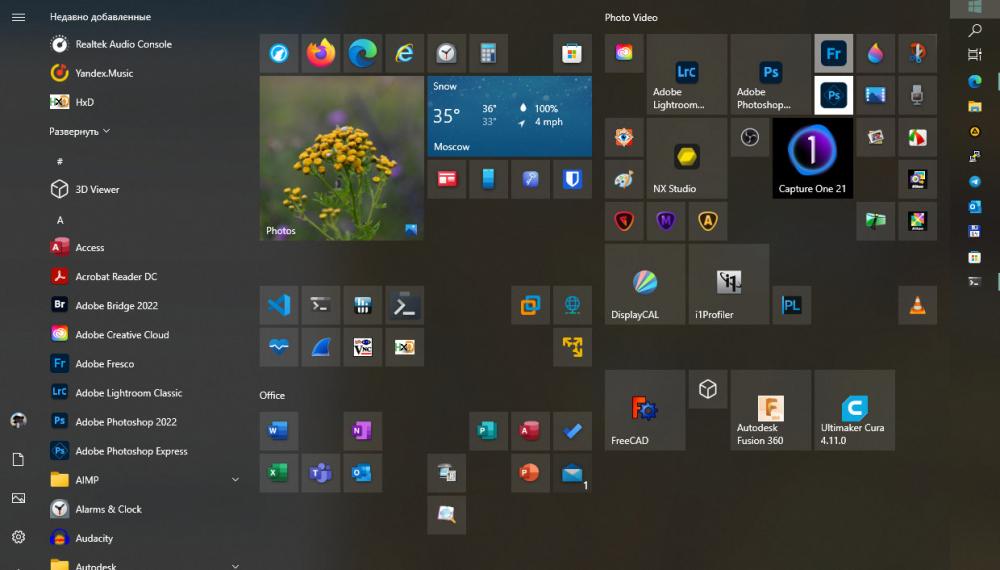Open DxO PhotoLab PL tile
The width and height of the screenshot is (1000, 570).
791,305
